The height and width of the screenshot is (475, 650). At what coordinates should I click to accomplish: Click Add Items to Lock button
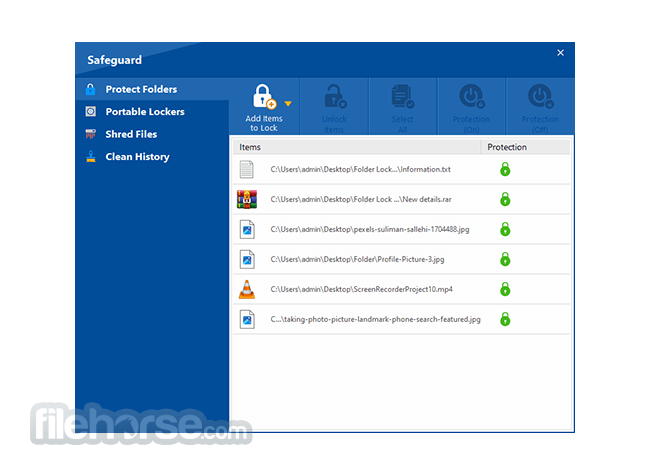264,107
